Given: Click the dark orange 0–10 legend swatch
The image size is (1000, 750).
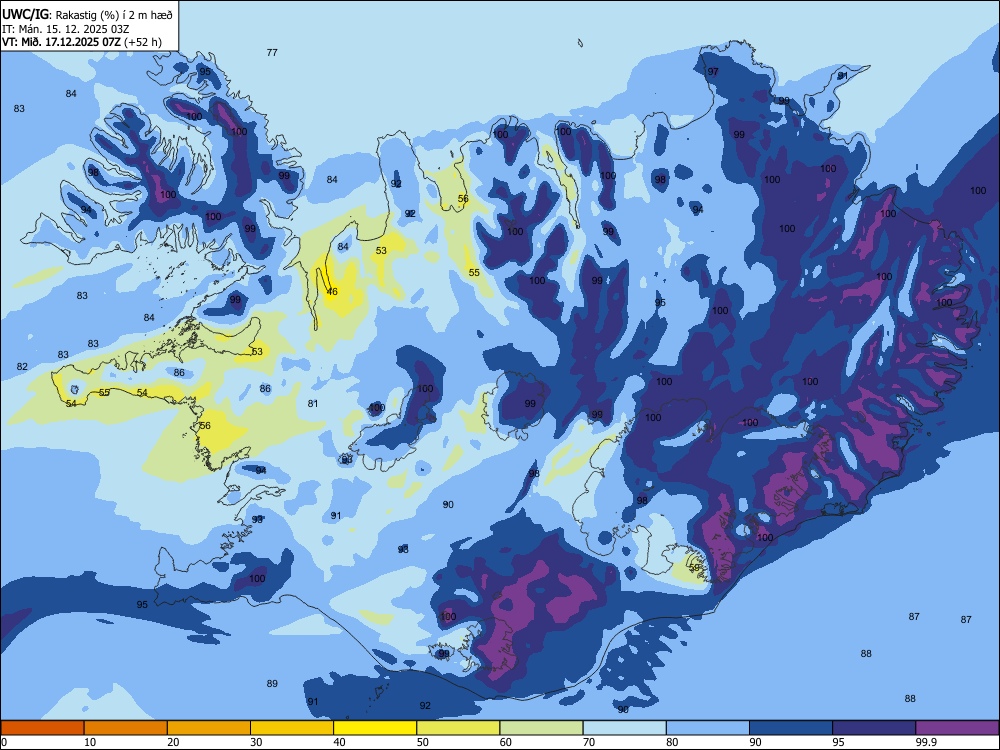Looking at the screenshot, I should point(42,728).
